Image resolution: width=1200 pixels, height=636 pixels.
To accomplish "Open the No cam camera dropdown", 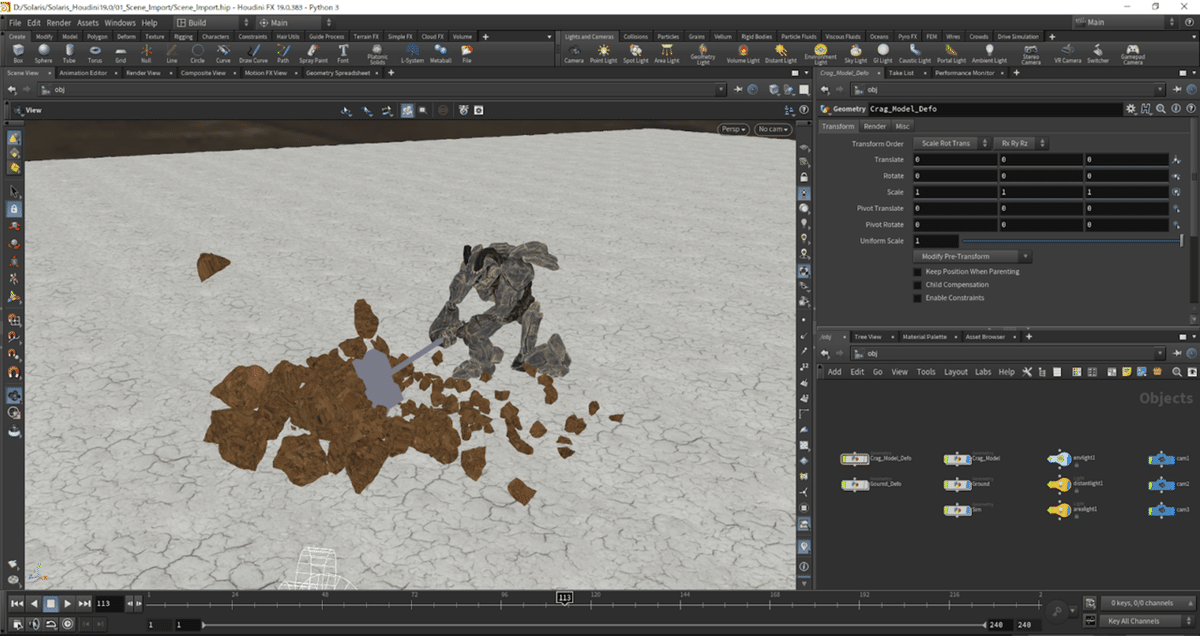I will pyautogui.click(x=772, y=129).
